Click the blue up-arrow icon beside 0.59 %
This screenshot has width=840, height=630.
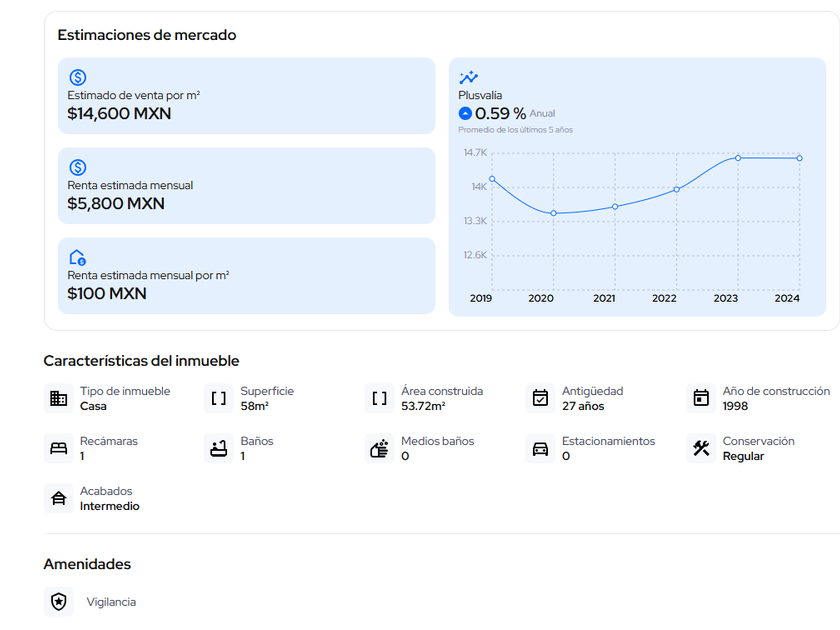[x=465, y=113]
